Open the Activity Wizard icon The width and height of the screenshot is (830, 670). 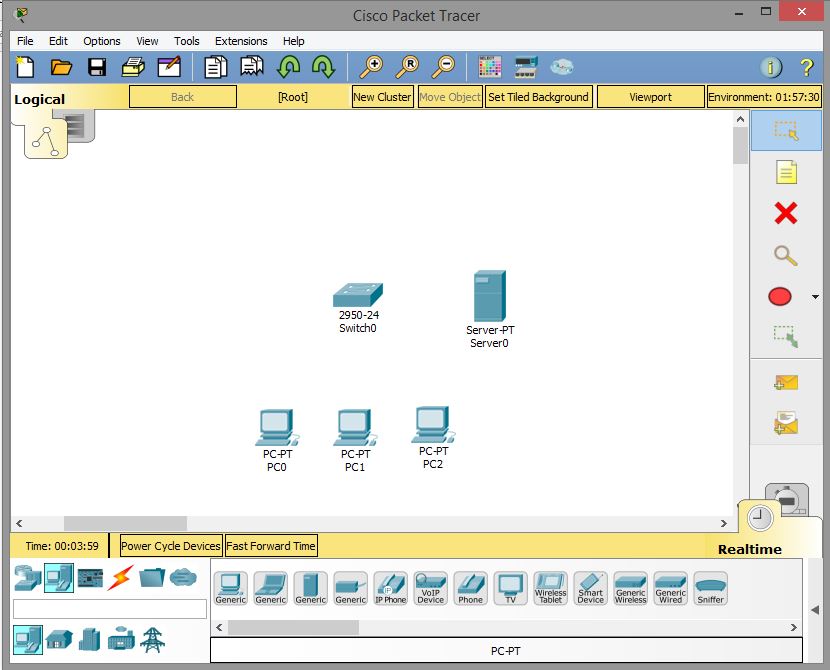(169, 67)
